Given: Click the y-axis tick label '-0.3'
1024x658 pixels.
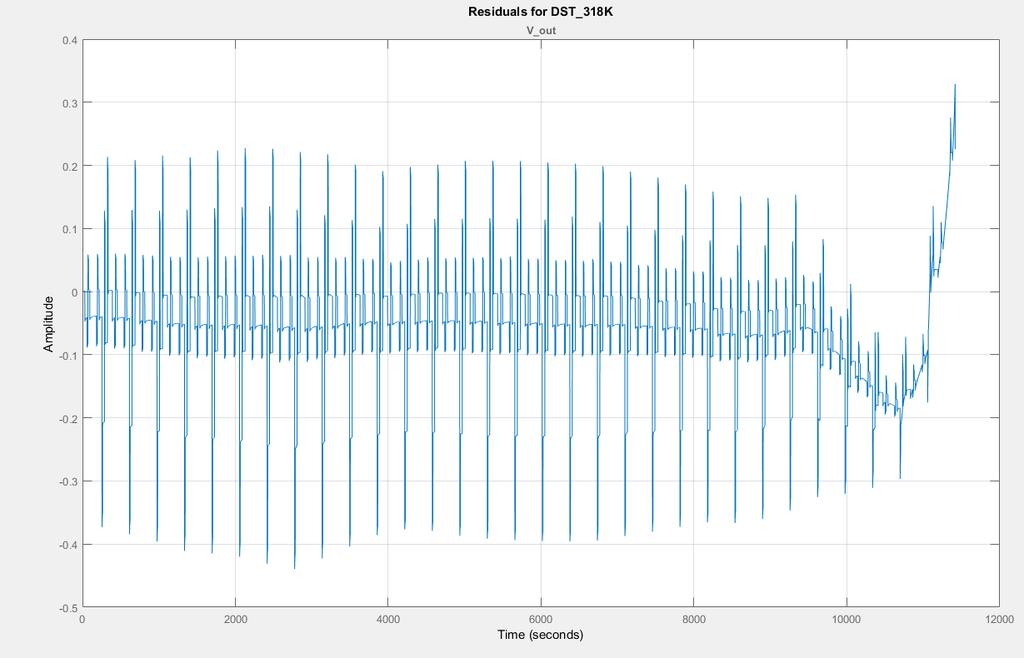Looking at the screenshot, I should coord(68,482).
